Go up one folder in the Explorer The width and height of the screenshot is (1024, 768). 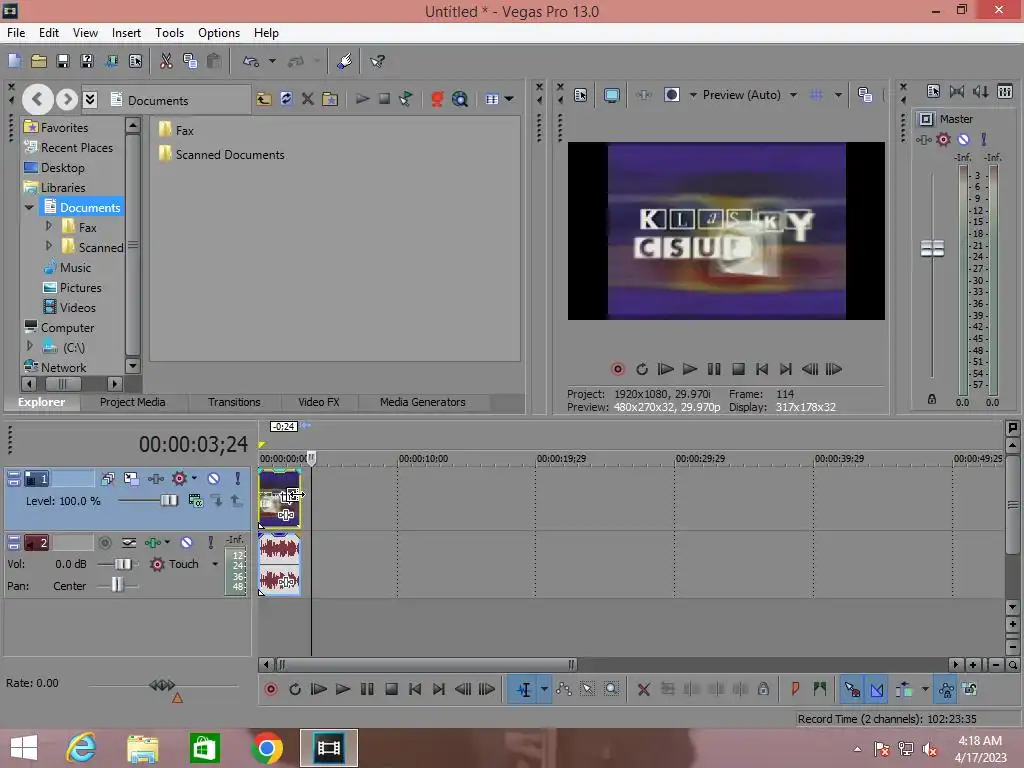tap(264, 99)
